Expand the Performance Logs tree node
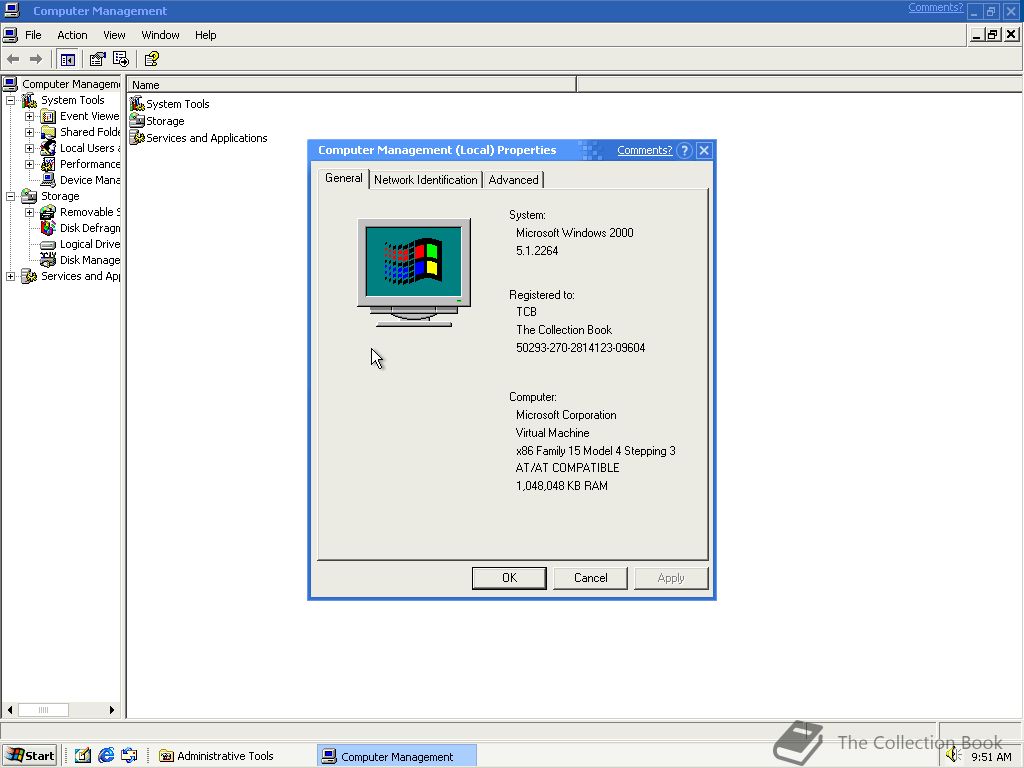 pyautogui.click(x=29, y=165)
